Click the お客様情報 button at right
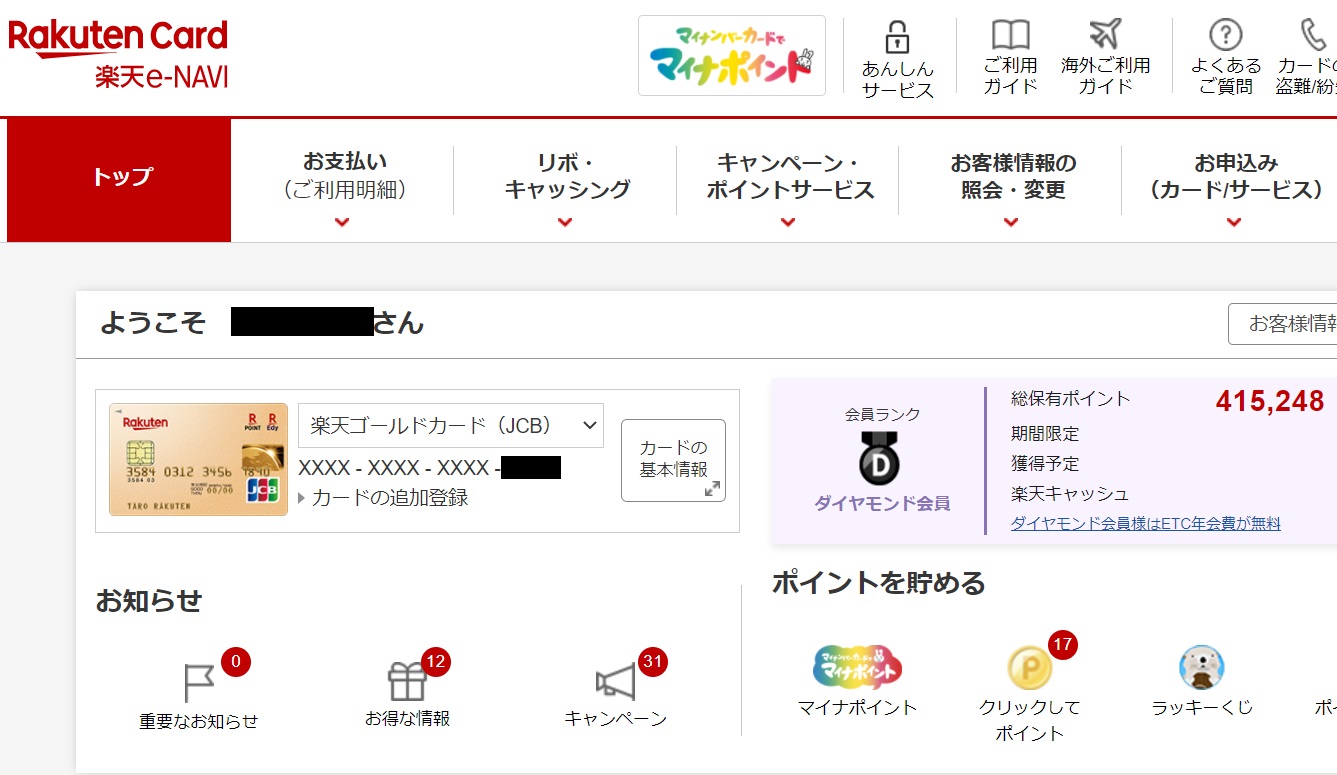The image size is (1337, 775). click(x=1285, y=324)
